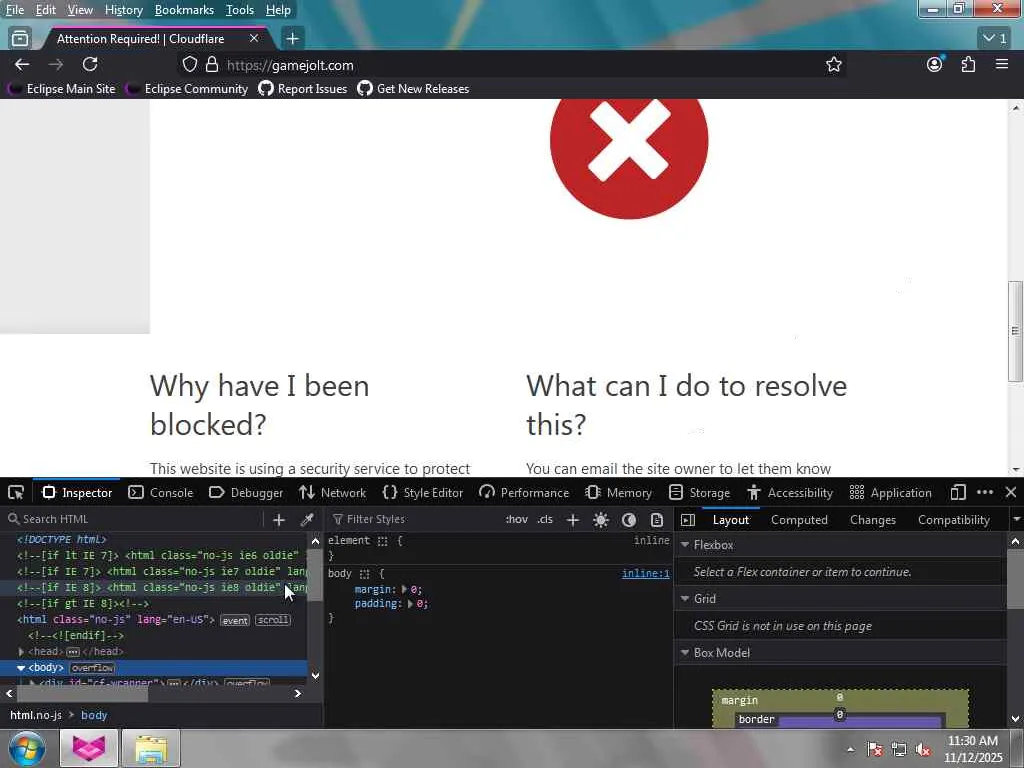Toggle overflow badge on body element
Screen dimensions: 1024x768
point(93,667)
